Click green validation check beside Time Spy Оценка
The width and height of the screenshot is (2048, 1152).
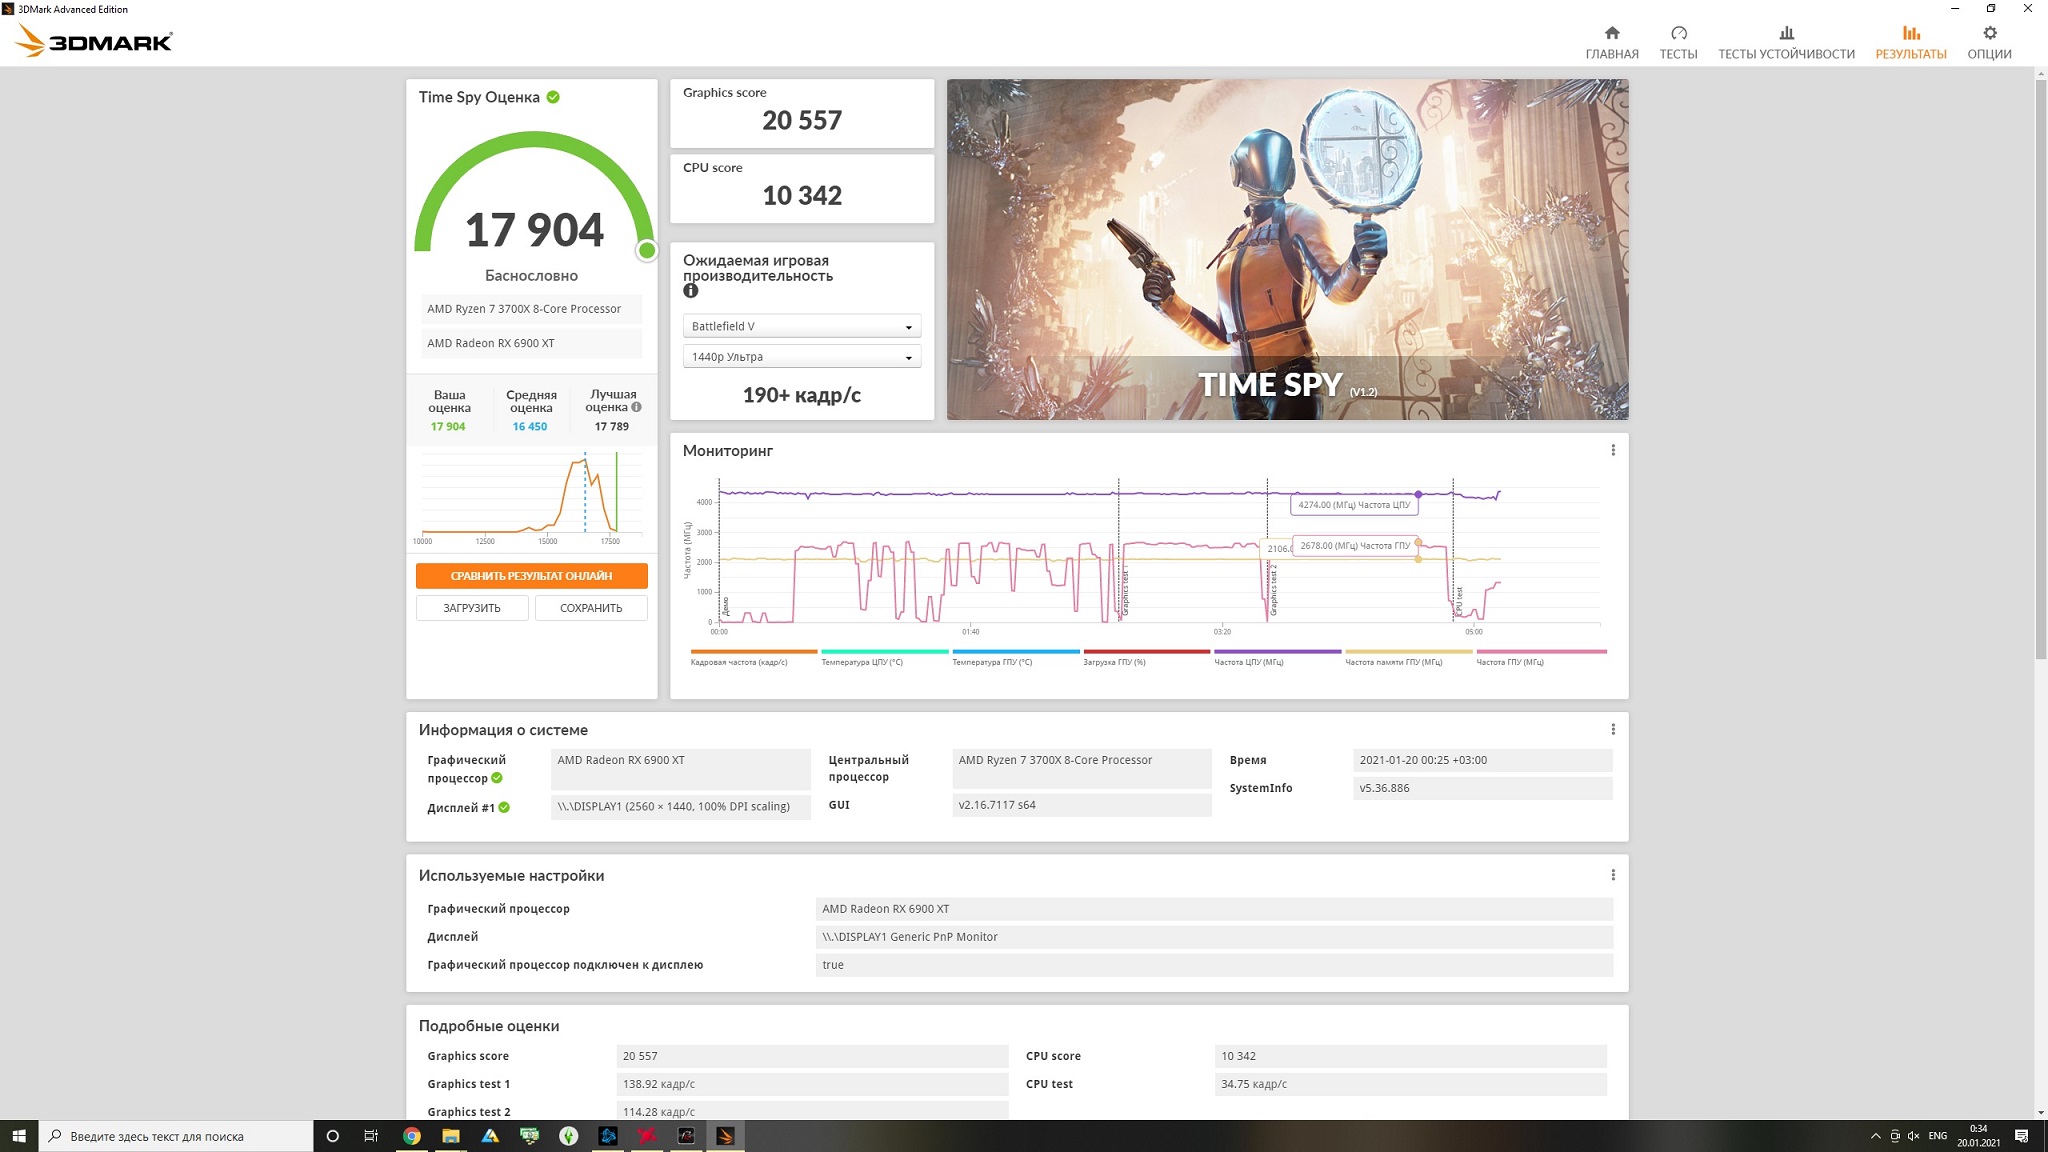(553, 97)
